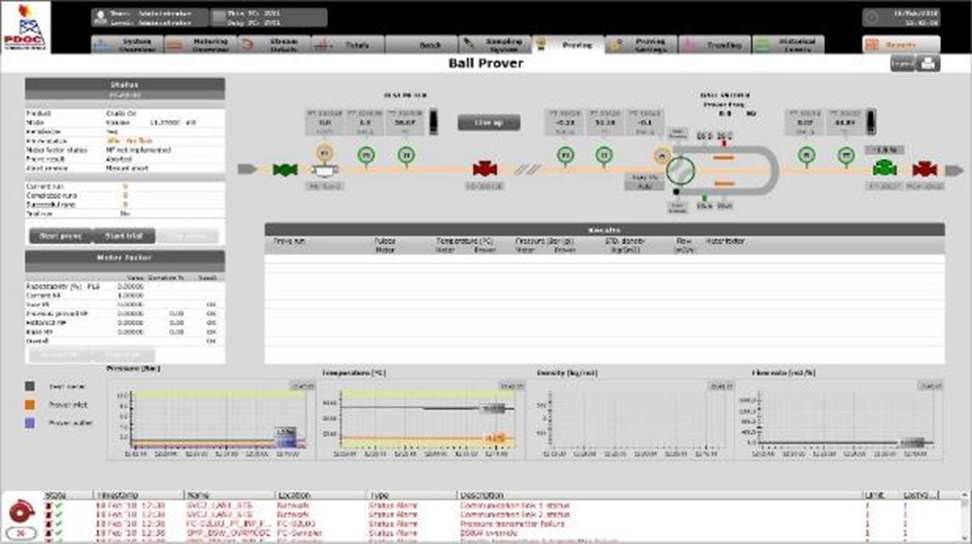Open the System Overview tab
The height and width of the screenshot is (544, 972).
pyautogui.click(x=125, y=45)
